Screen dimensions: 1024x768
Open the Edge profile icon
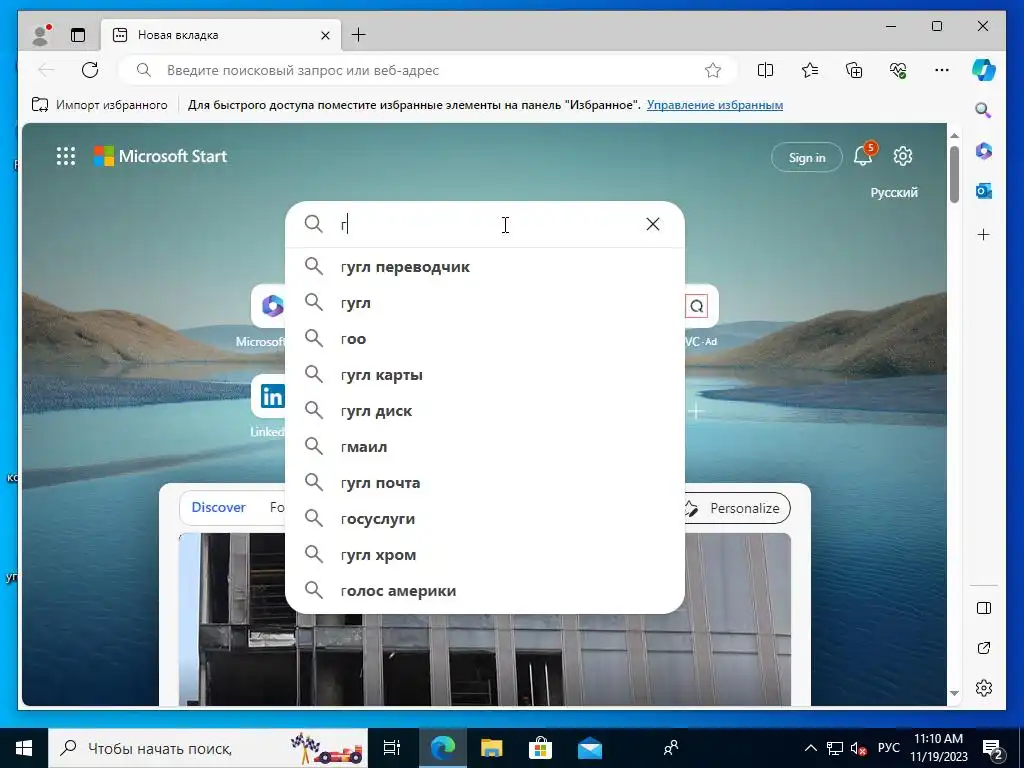[40, 35]
